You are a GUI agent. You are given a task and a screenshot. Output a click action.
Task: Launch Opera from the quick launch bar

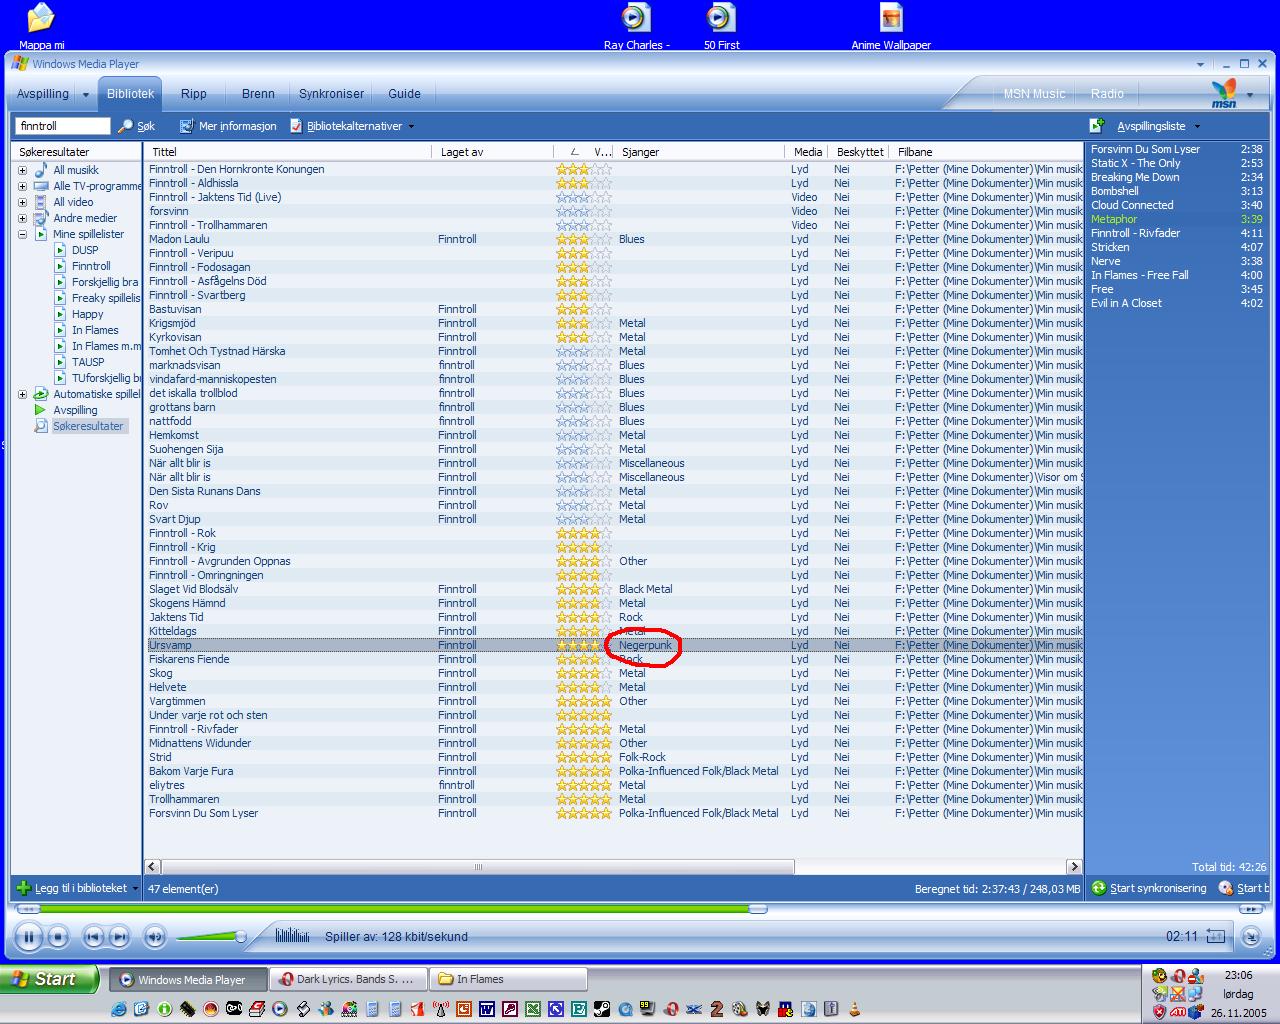click(670, 1009)
